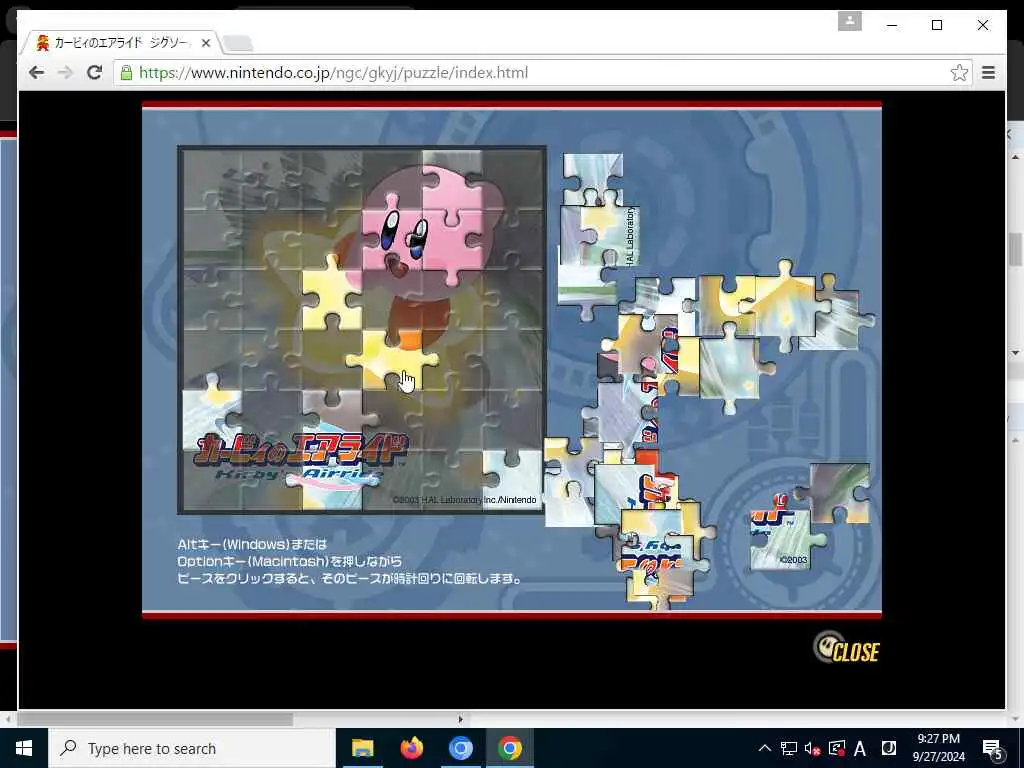
Task: Click taskbar search box
Action: click(x=192, y=748)
